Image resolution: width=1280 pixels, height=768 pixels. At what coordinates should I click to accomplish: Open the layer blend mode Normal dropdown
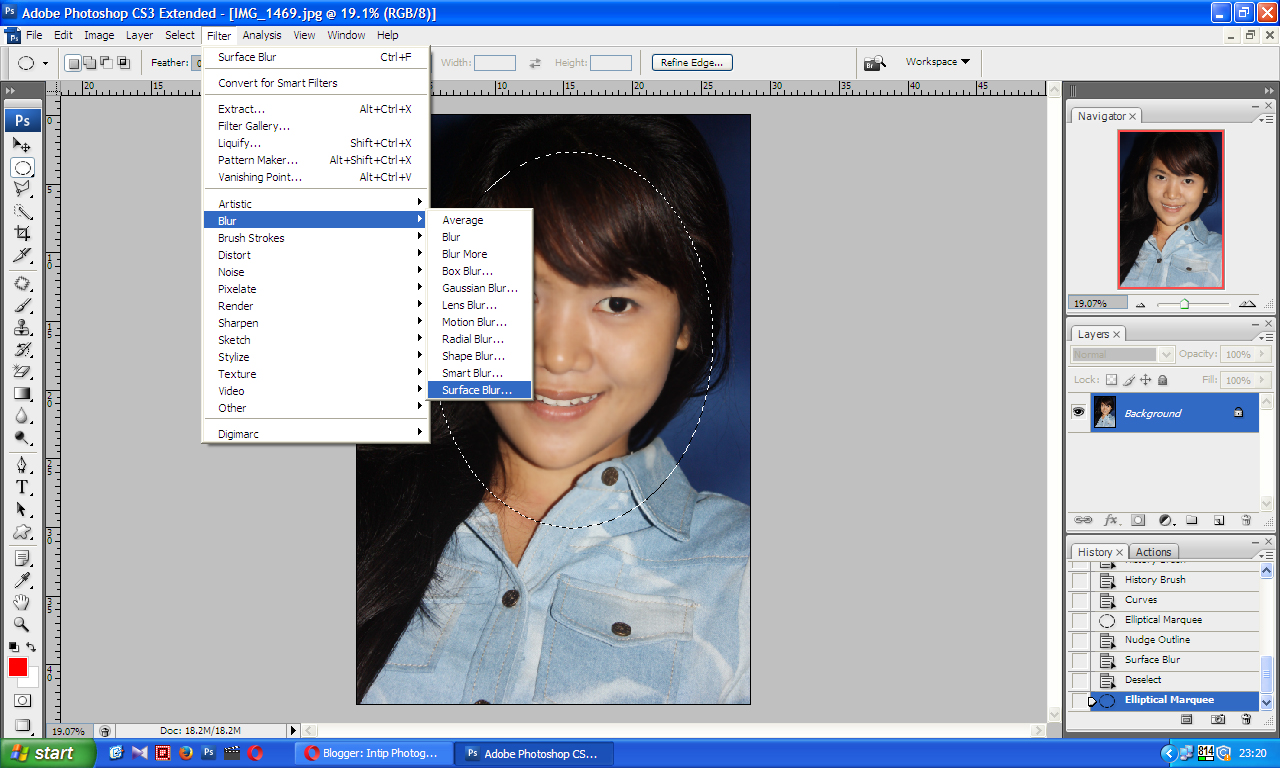(x=1122, y=354)
